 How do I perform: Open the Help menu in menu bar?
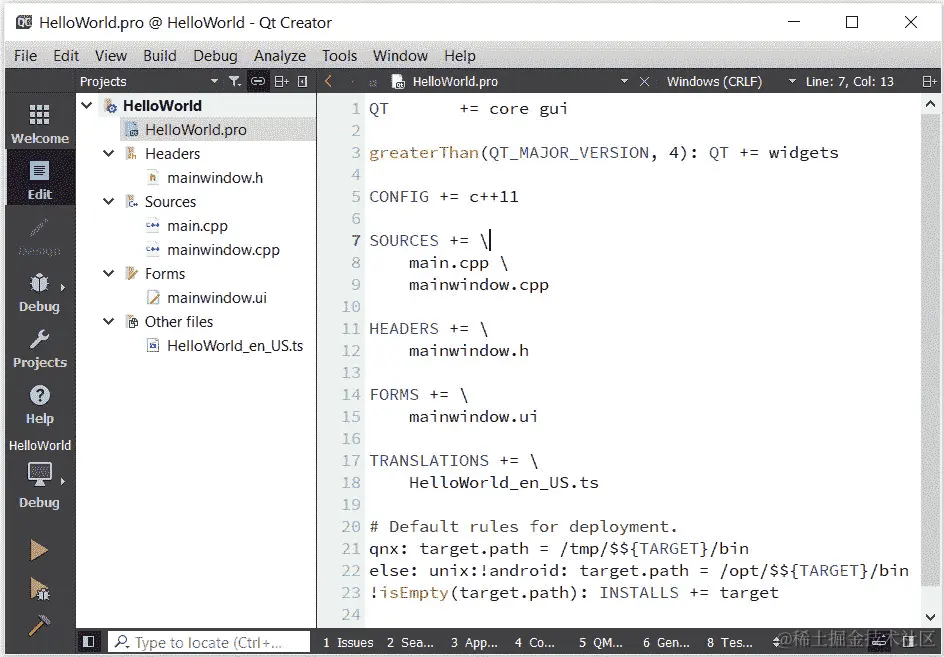460,56
